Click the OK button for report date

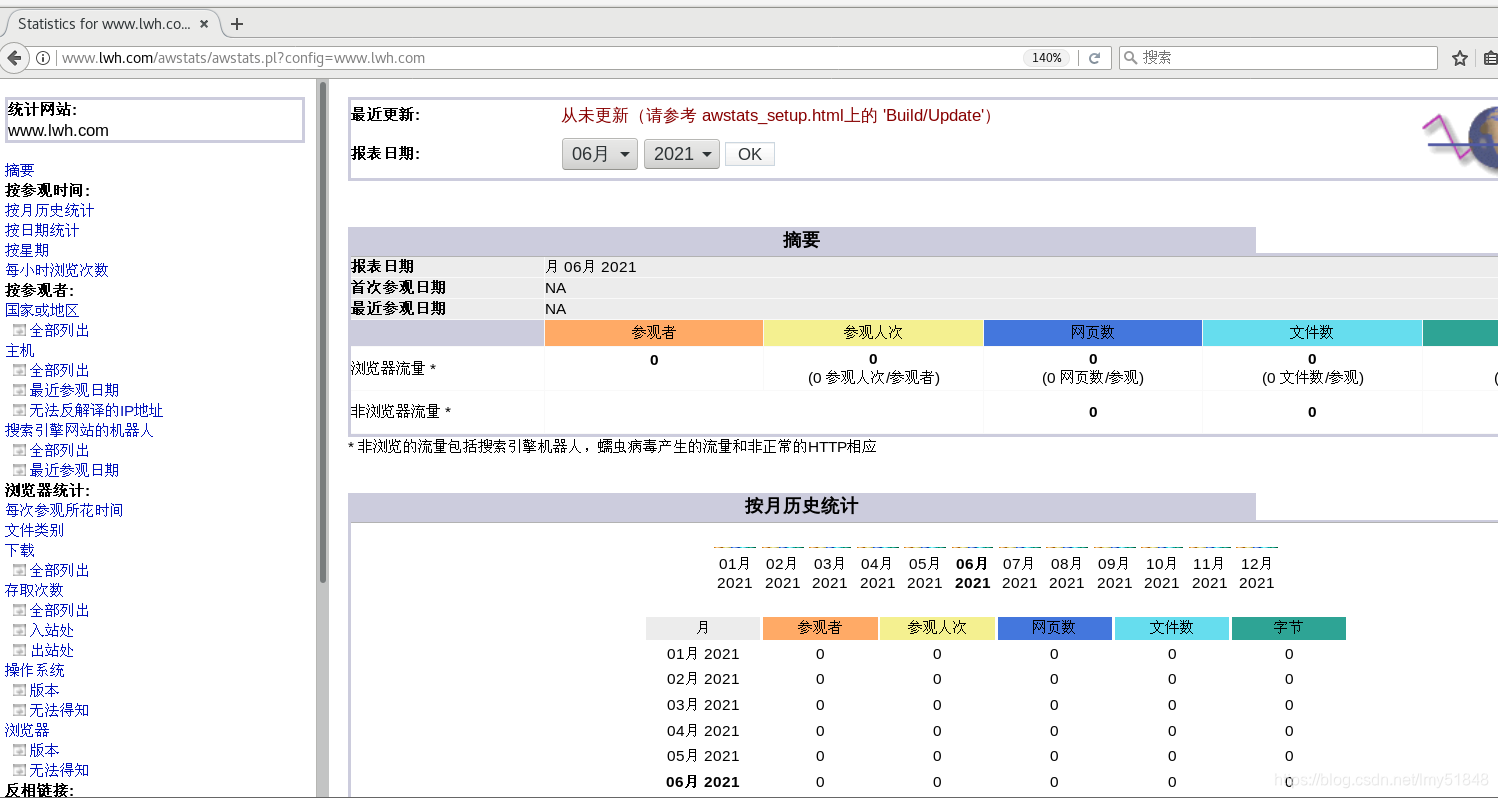coord(750,154)
